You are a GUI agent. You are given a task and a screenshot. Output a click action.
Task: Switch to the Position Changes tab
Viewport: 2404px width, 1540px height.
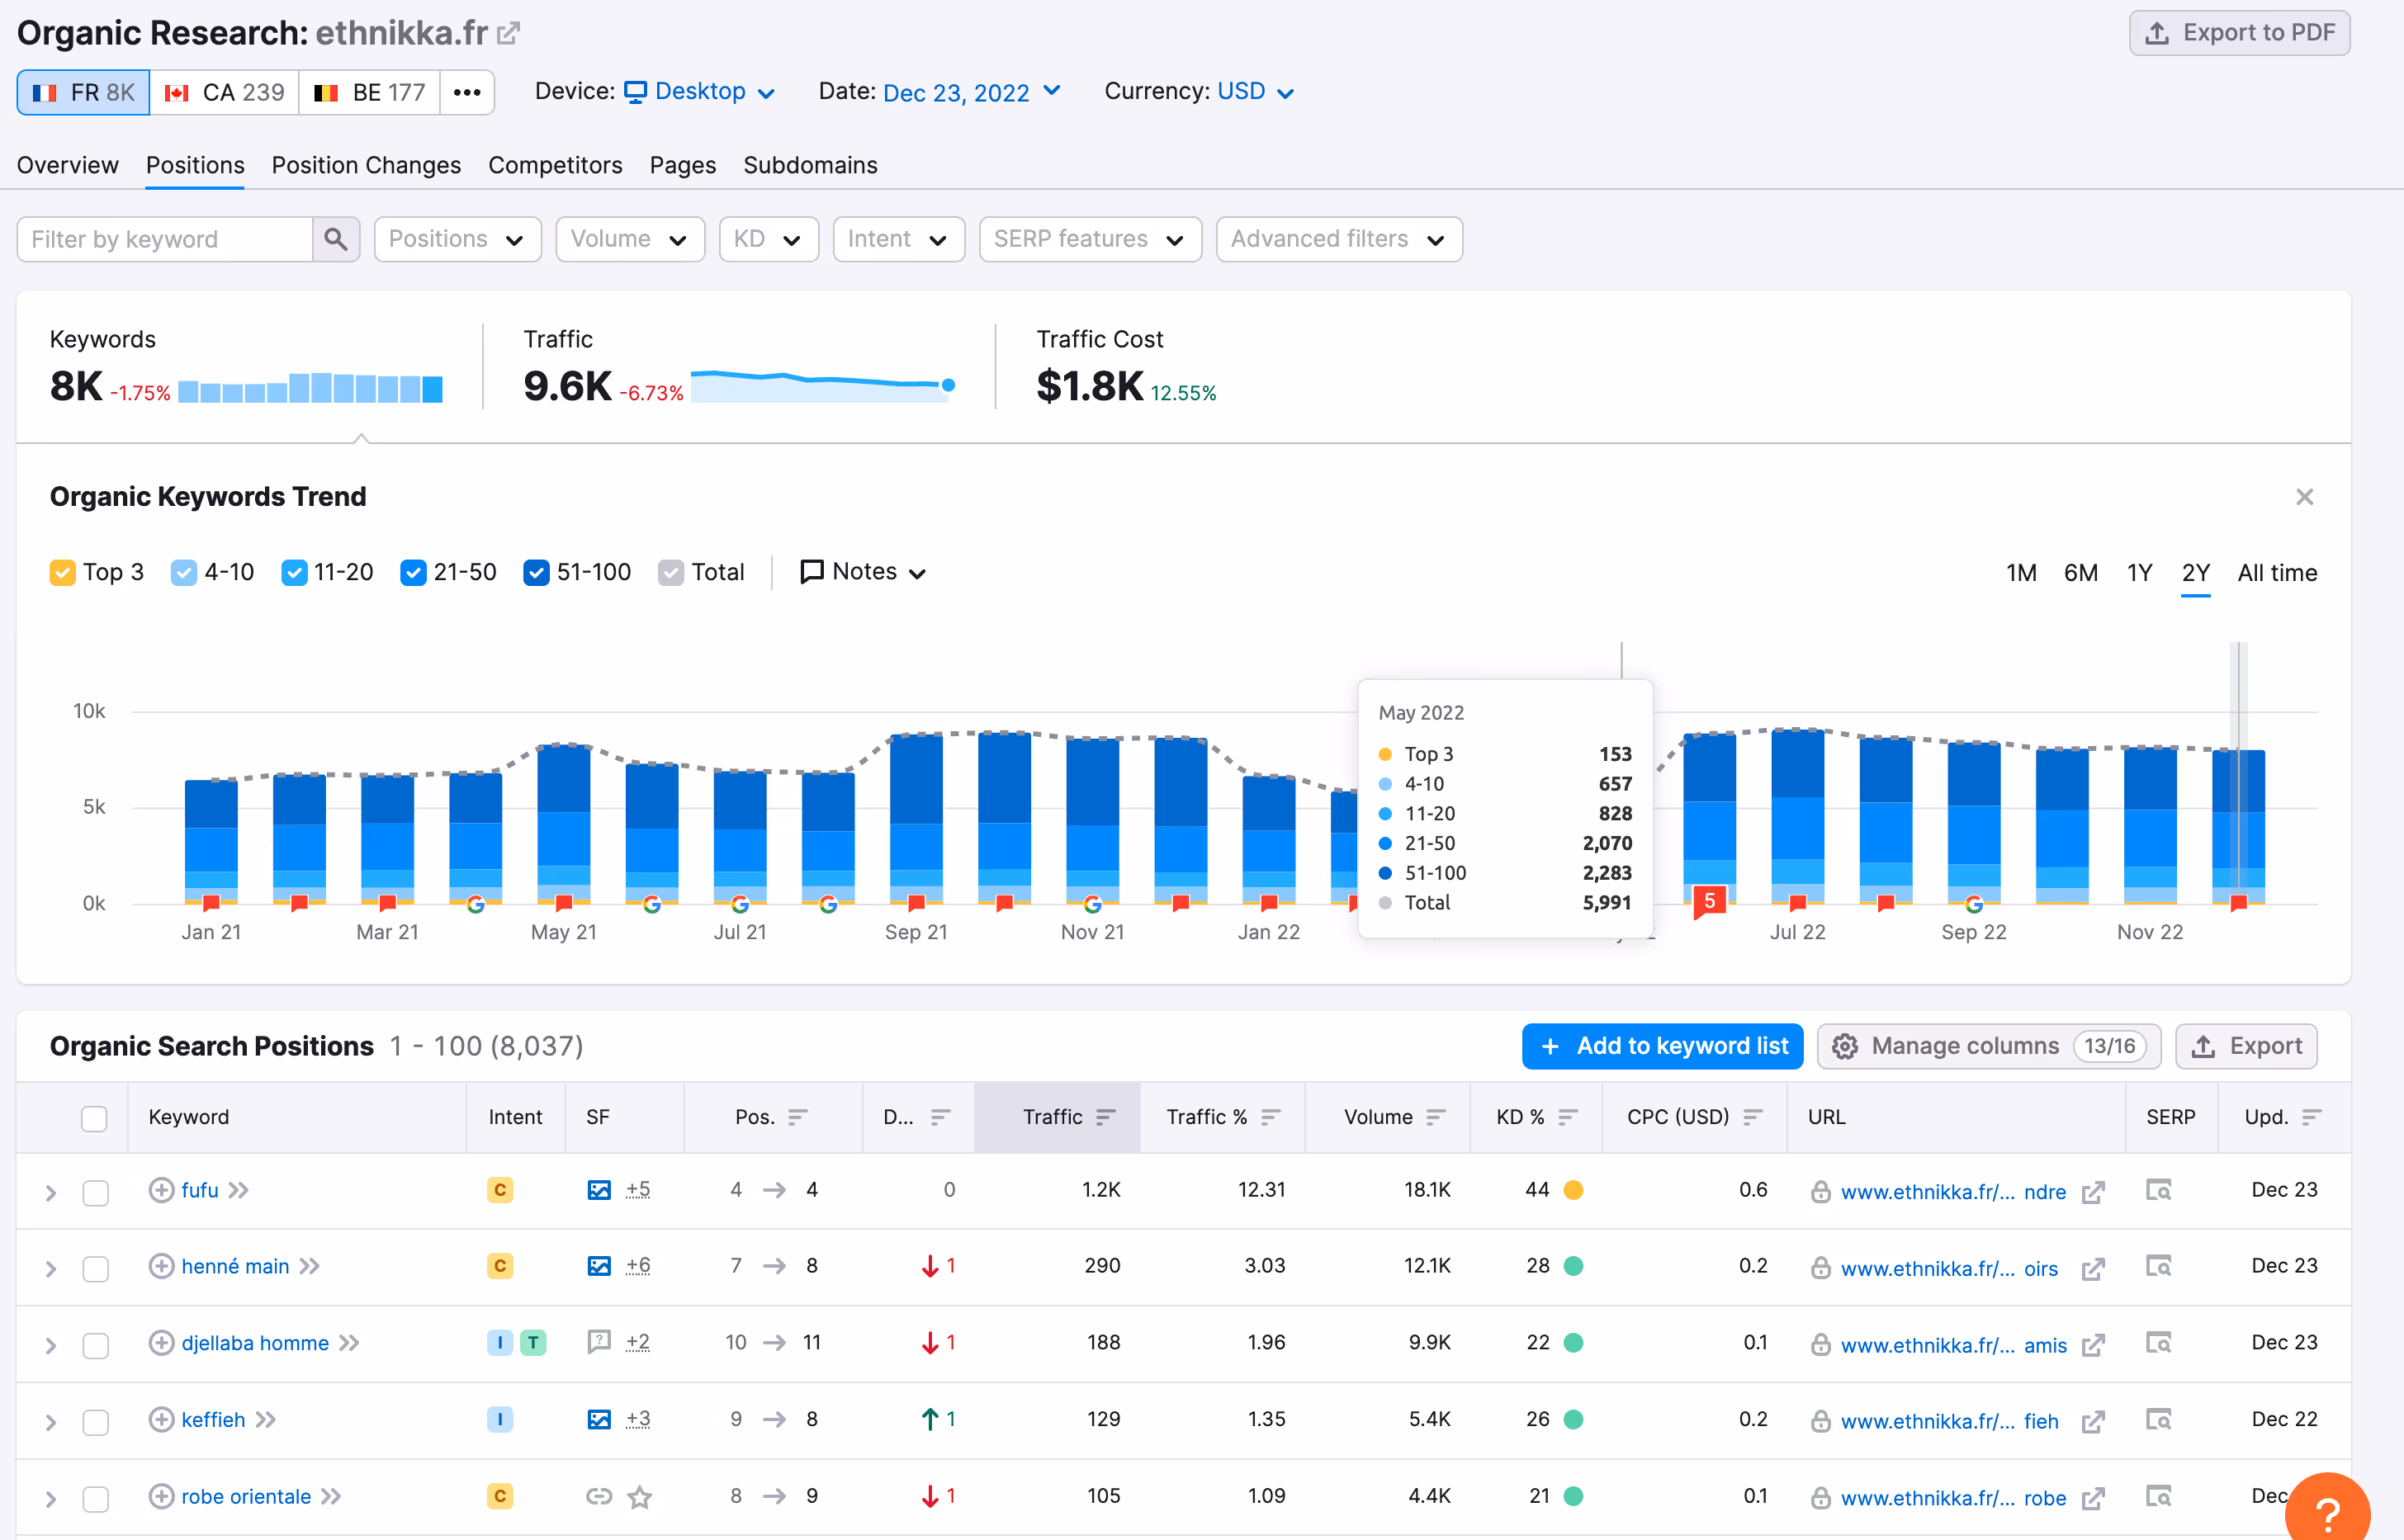[x=366, y=165]
